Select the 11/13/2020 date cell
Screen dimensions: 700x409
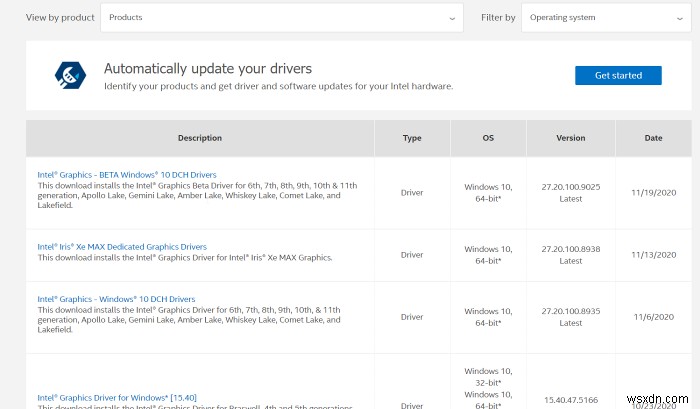tap(653, 255)
